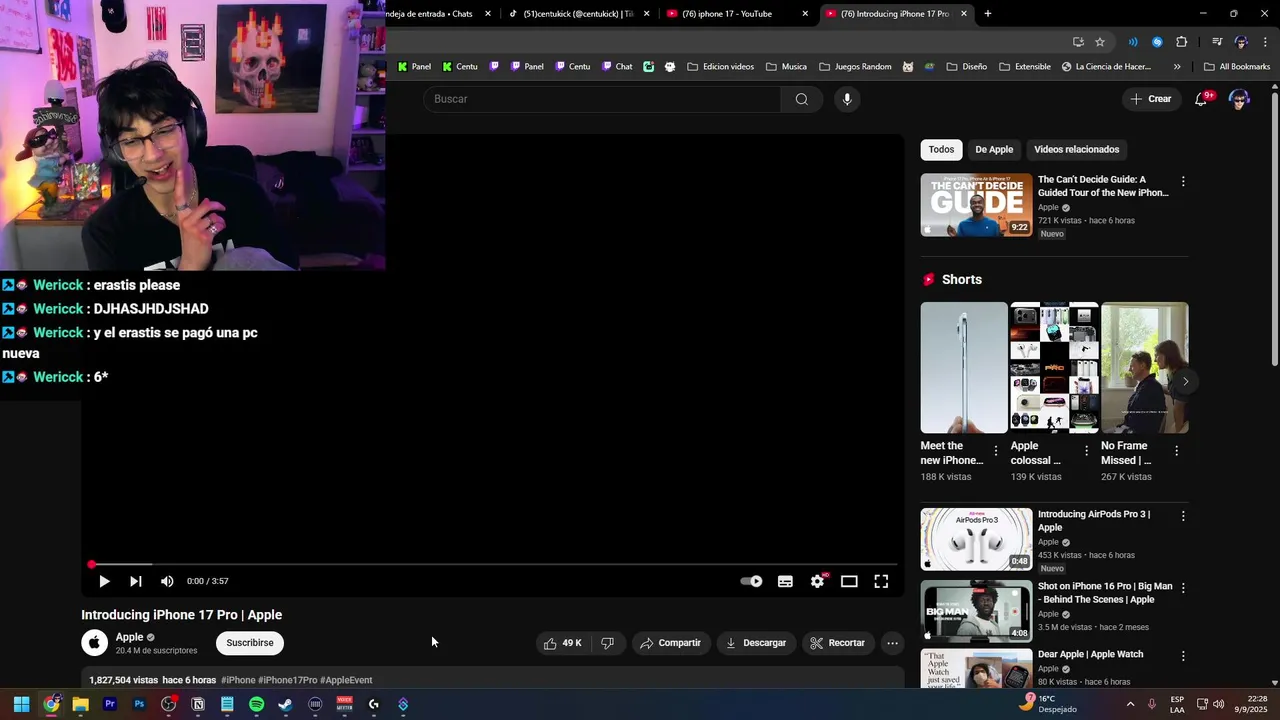
Task: Select the Todos filter chip
Action: point(941,149)
